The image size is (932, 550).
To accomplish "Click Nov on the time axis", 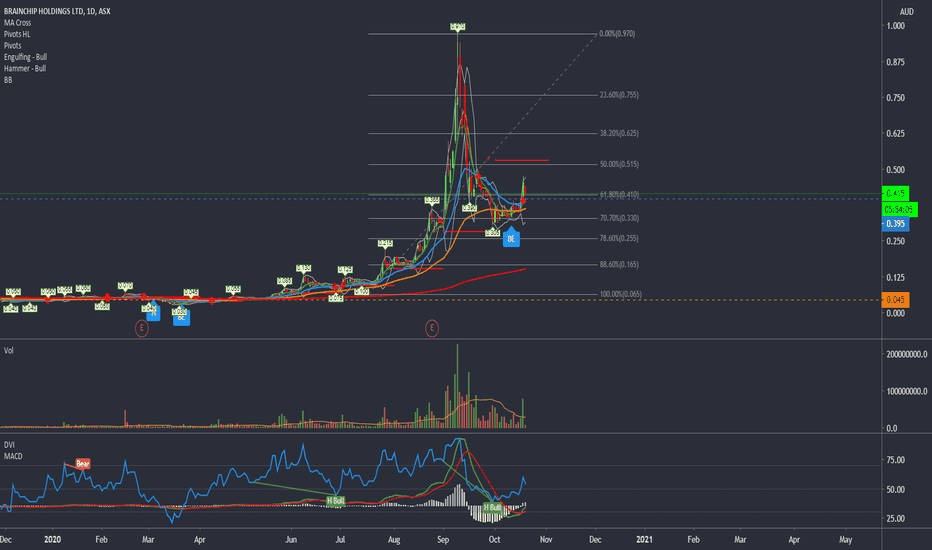I will 546,540.
